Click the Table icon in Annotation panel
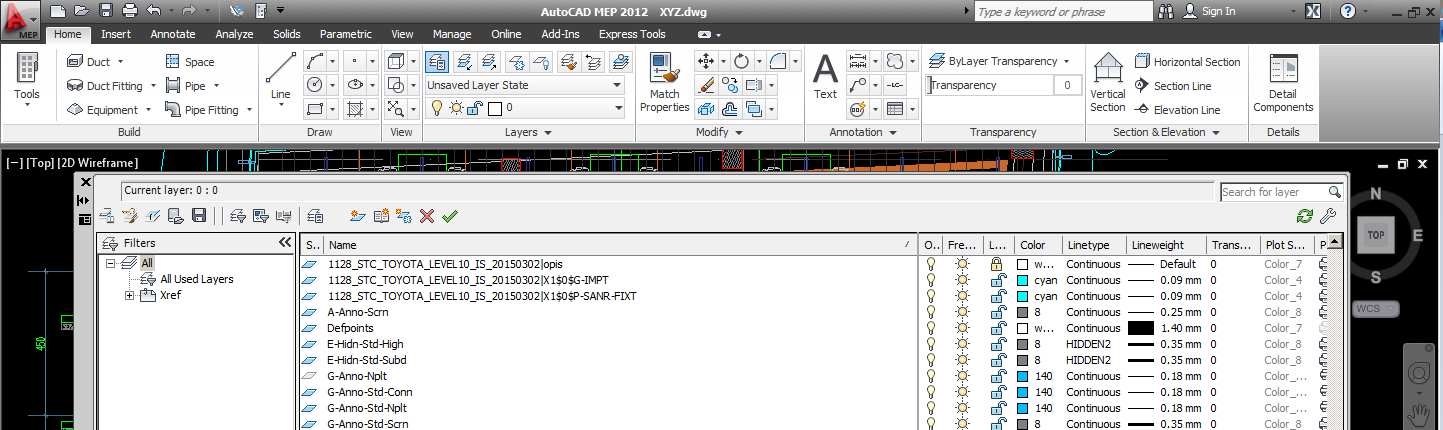This screenshot has width=1443, height=430. (895, 109)
